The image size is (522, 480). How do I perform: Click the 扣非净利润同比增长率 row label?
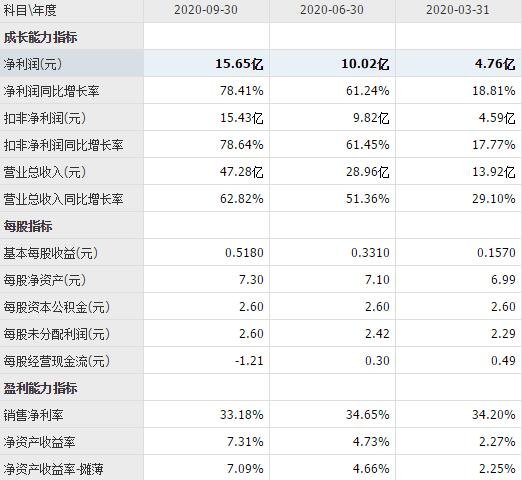pyautogui.click(x=63, y=145)
